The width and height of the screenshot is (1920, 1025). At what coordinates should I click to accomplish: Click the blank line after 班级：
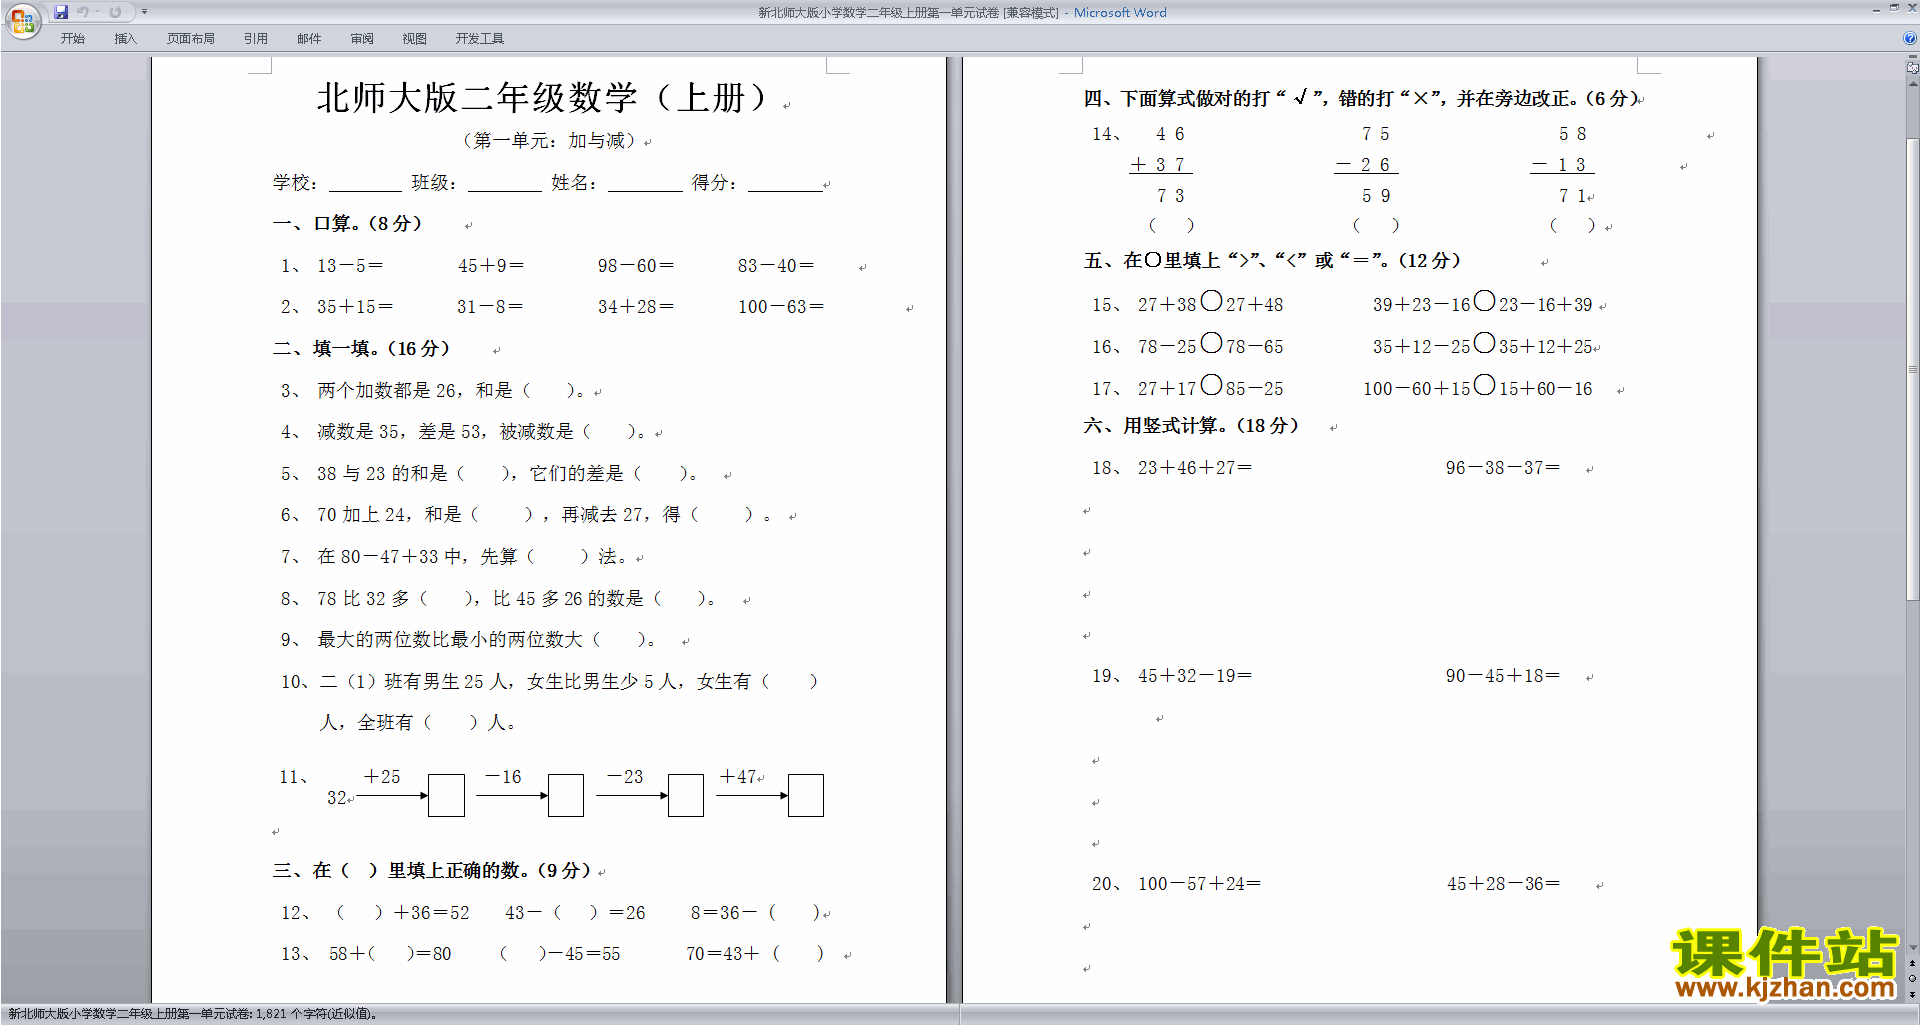[505, 184]
